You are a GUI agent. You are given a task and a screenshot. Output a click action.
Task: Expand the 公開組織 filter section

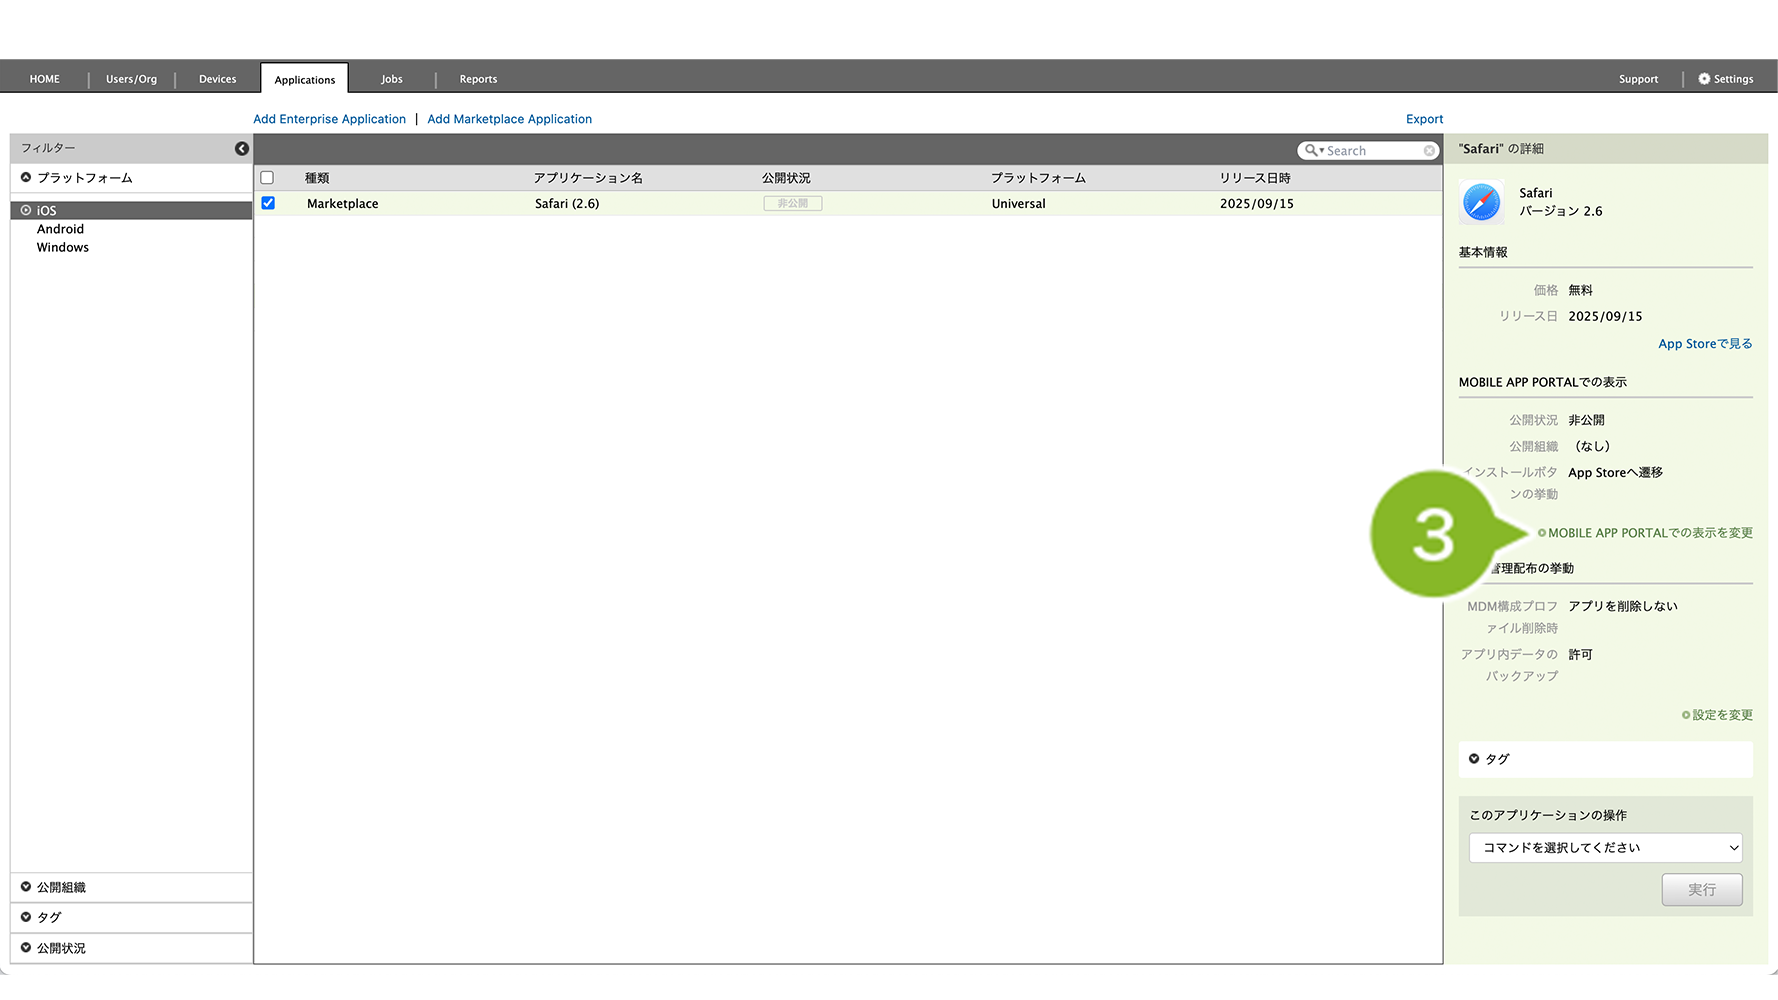61,887
